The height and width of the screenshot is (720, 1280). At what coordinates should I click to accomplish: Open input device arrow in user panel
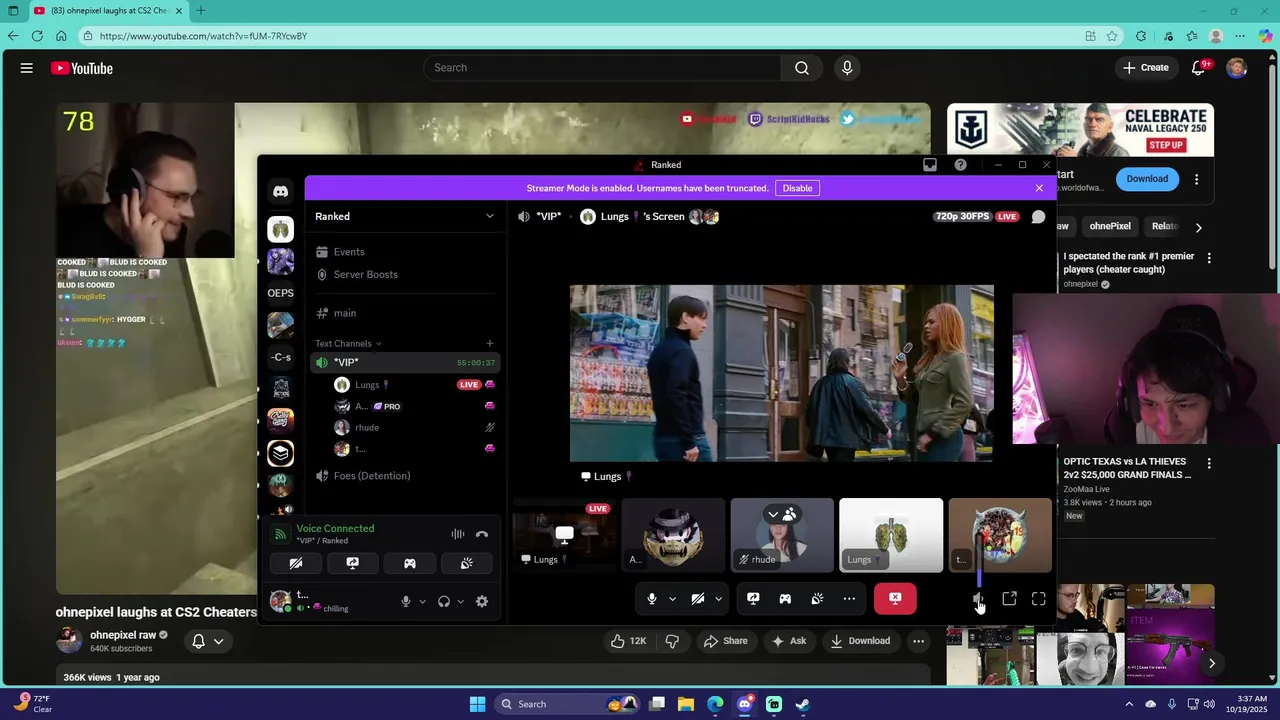pos(422,602)
